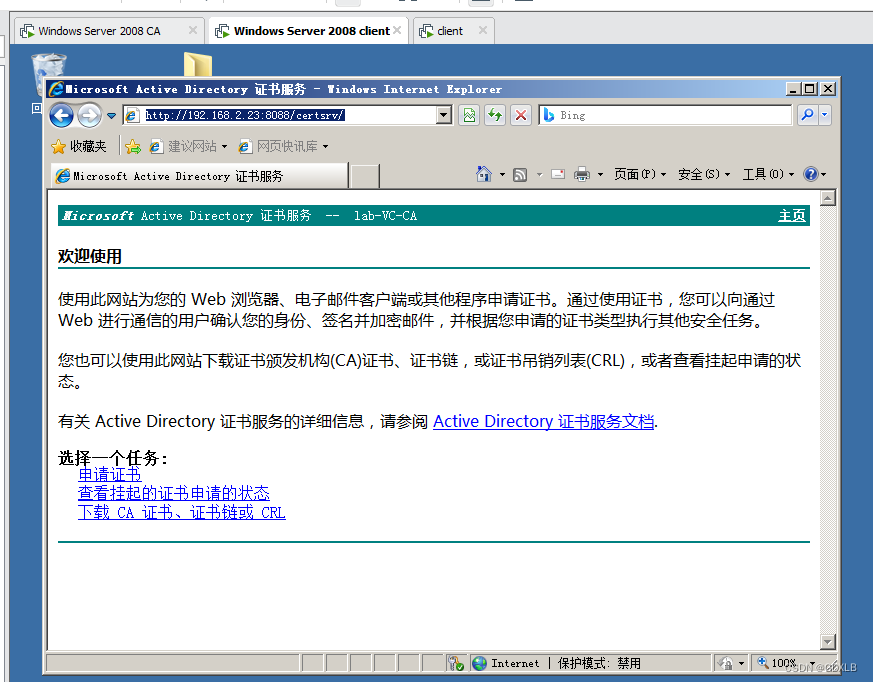Open a new blank tab
Image resolution: width=873 pixels, height=682 pixels.
(x=365, y=176)
